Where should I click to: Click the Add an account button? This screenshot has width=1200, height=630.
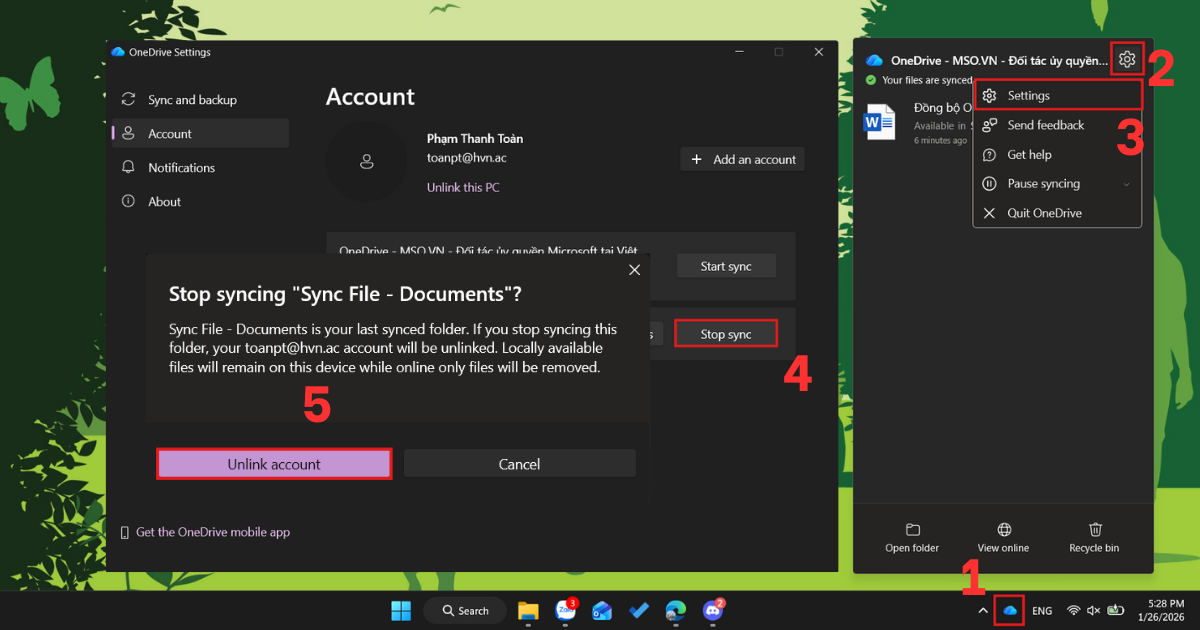coord(742,158)
